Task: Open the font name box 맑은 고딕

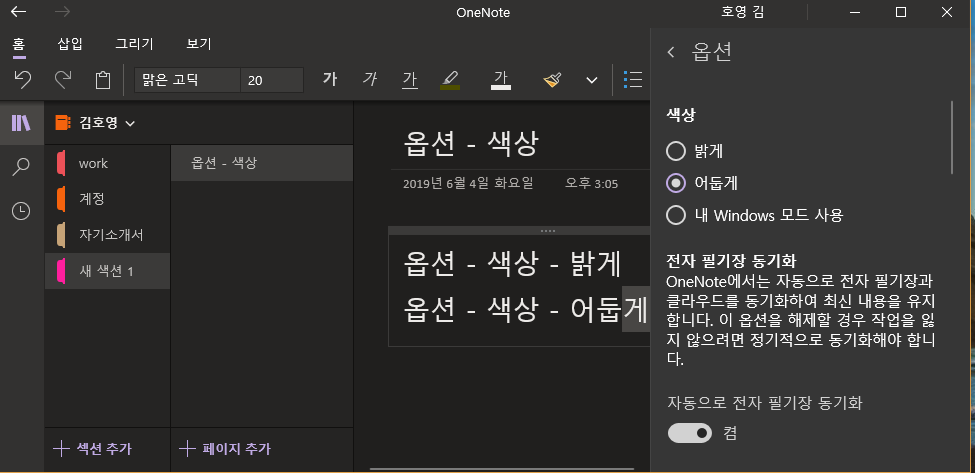Action: coord(187,80)
